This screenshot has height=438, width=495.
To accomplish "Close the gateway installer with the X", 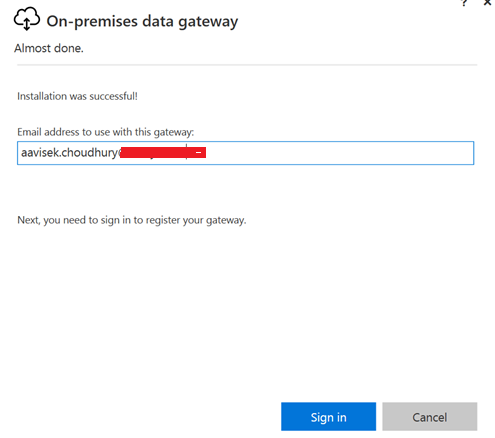I will [487, 2].
